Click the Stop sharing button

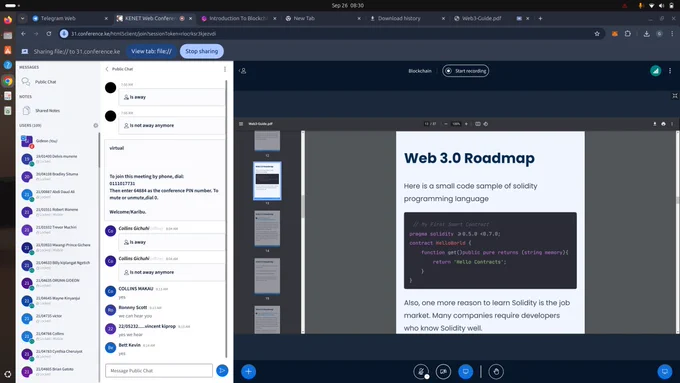202,51
